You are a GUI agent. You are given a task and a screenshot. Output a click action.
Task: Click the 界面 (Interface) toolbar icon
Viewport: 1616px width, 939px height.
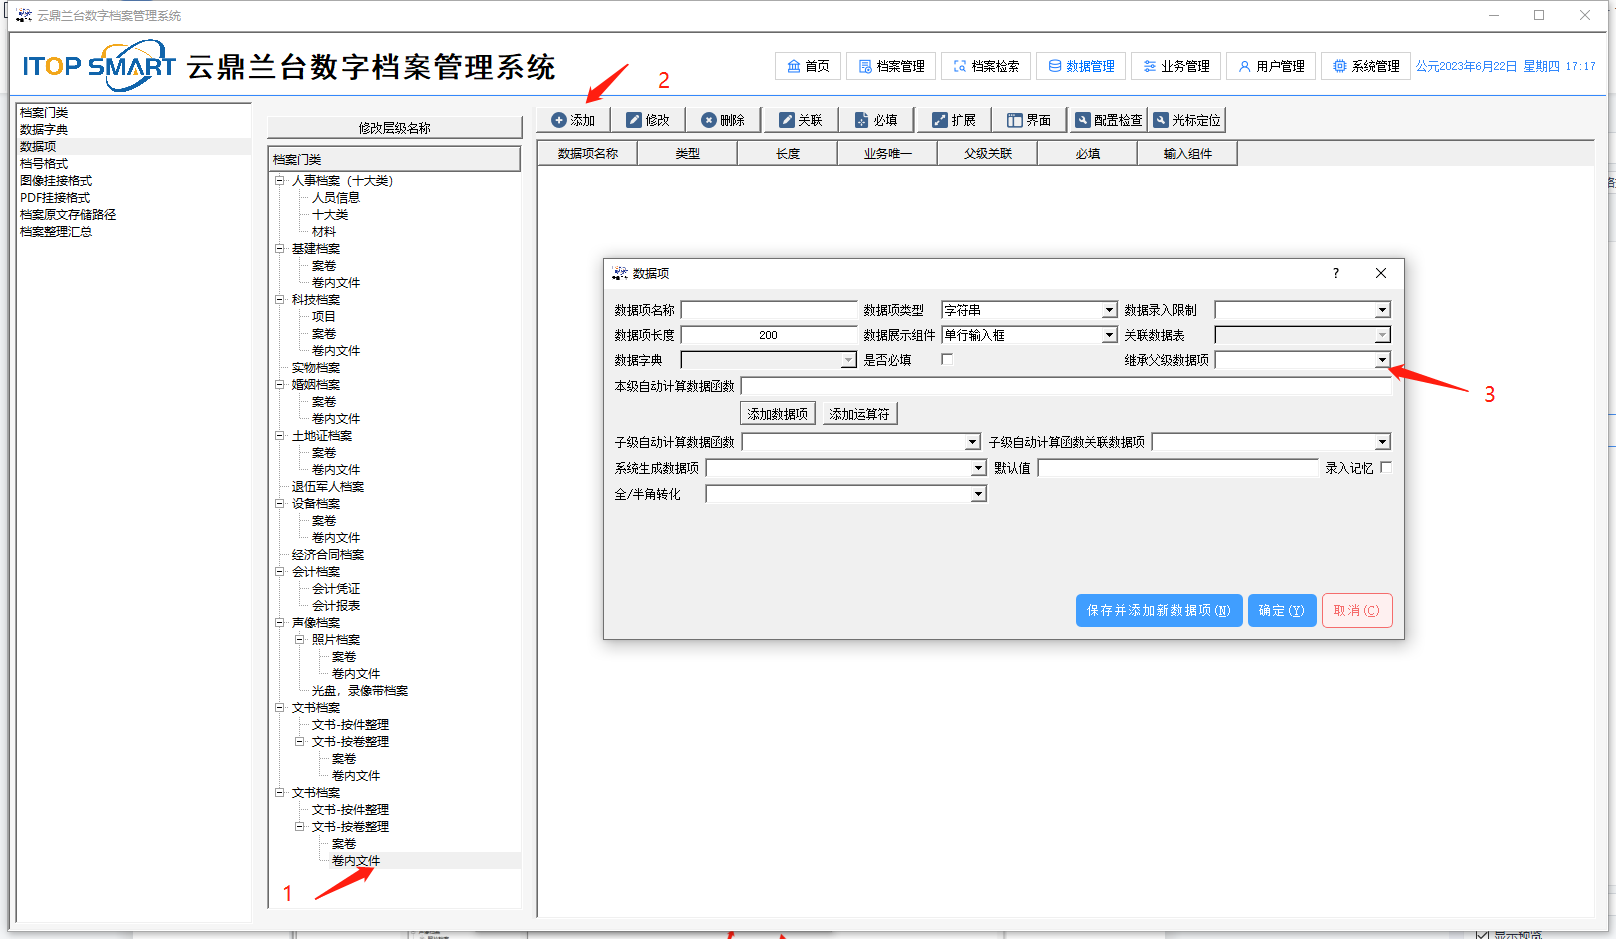coord(1015,120)
